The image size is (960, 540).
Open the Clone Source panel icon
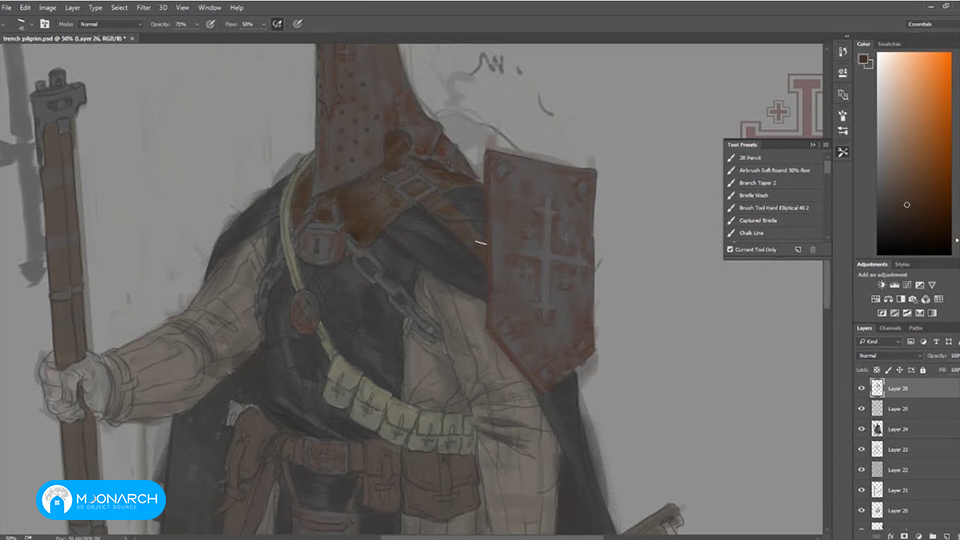point(843,95)
